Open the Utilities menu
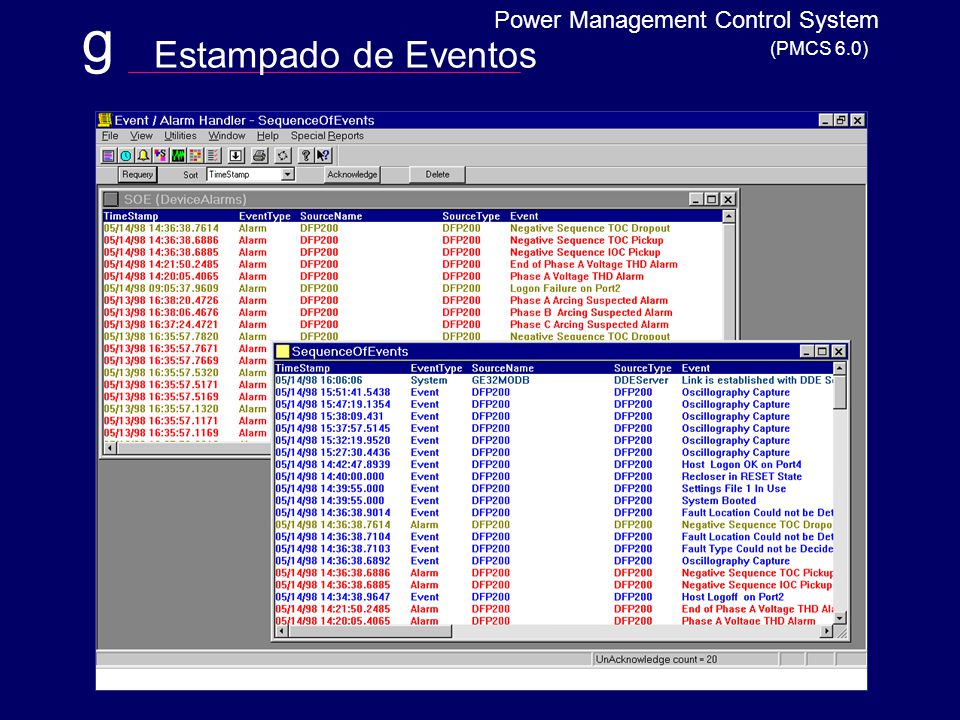Image resolution: width=960 pixels, height=720 pixels. coord(180,136)
